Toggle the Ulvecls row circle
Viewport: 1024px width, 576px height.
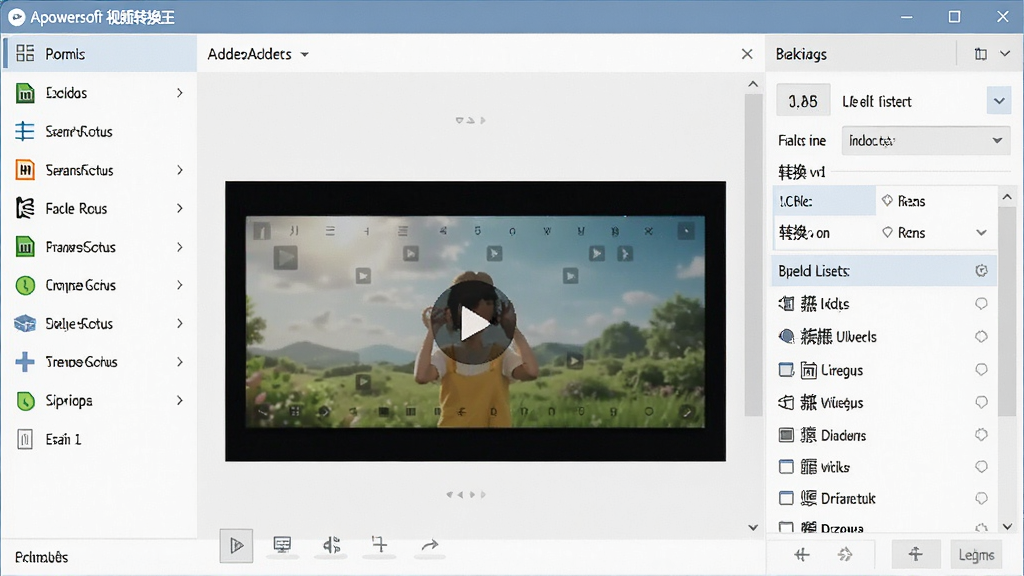point(981,336)
